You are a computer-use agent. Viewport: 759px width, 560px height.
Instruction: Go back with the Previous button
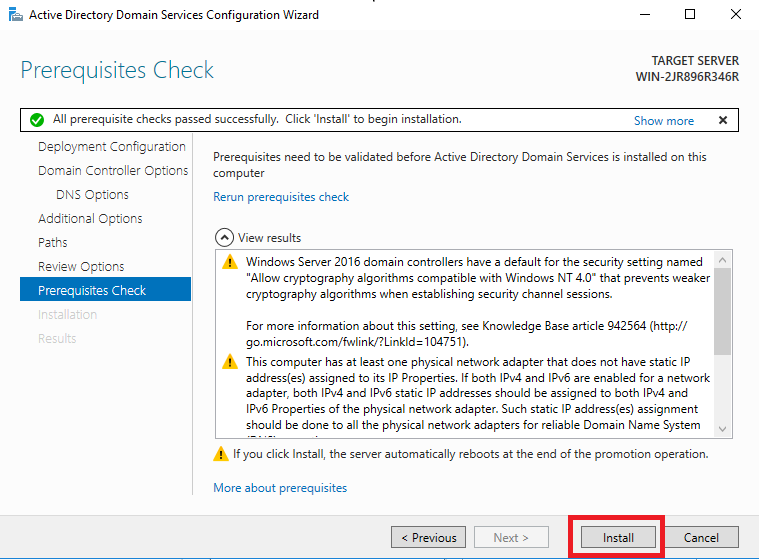click(428, 537)
